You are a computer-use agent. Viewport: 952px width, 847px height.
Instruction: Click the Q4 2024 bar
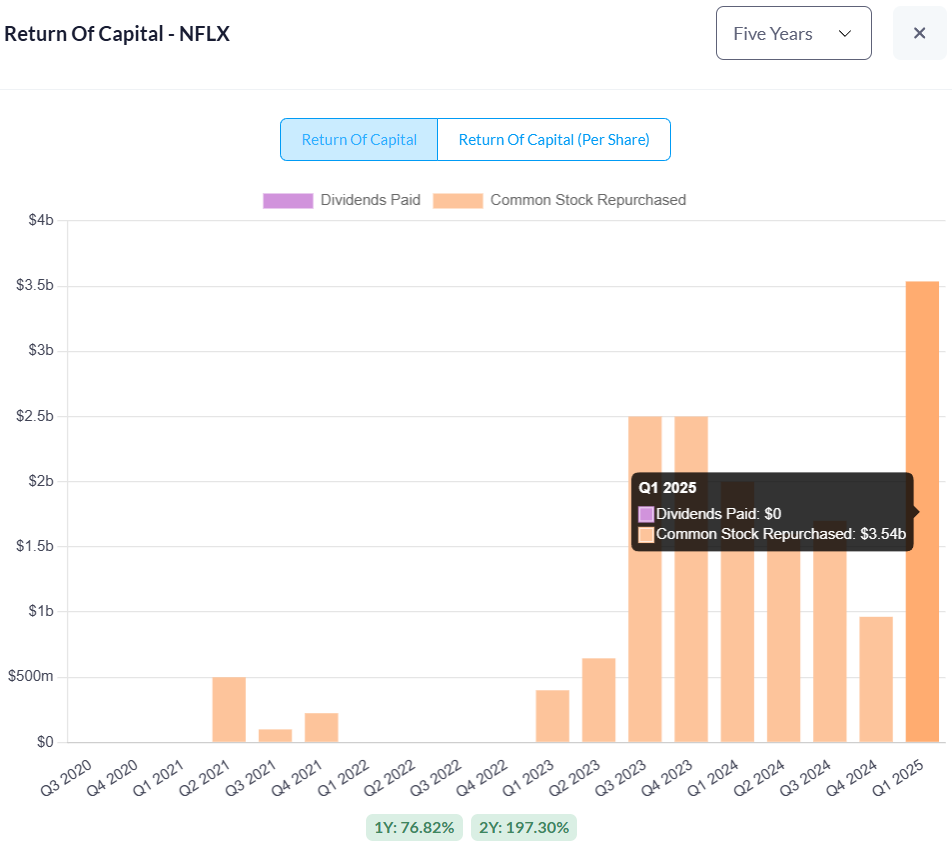pyautogui.click(x=876, y=679)
